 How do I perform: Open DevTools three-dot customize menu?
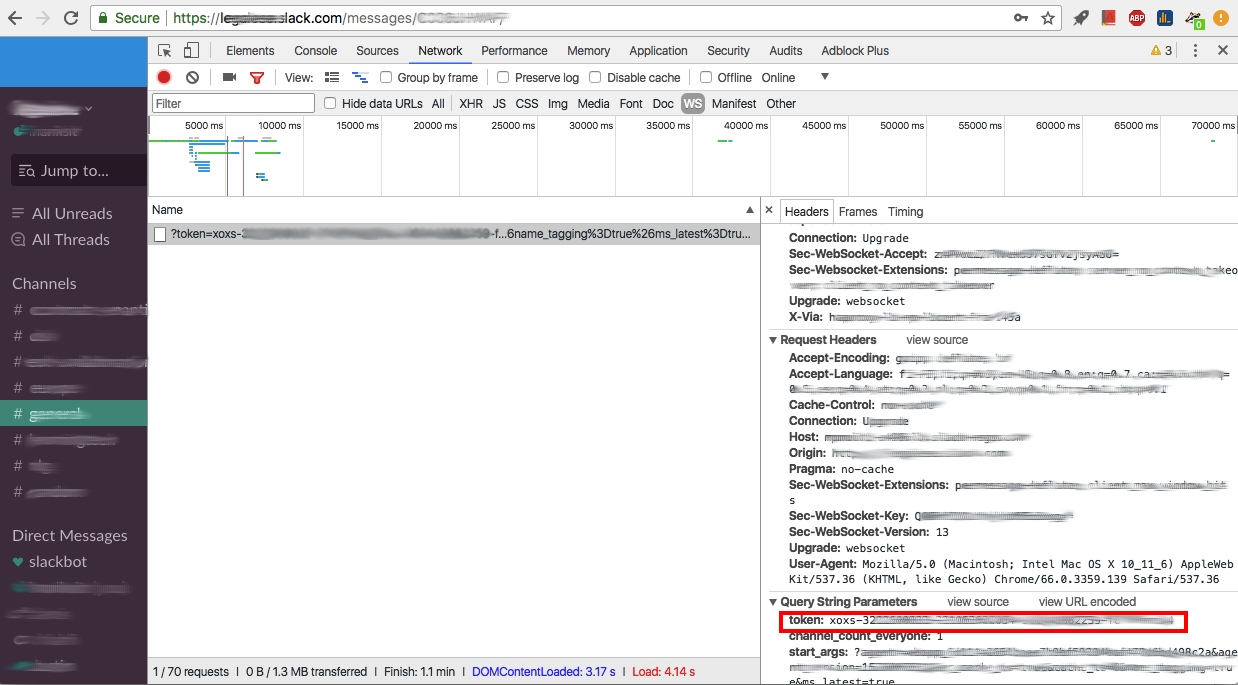(1195, 51)
